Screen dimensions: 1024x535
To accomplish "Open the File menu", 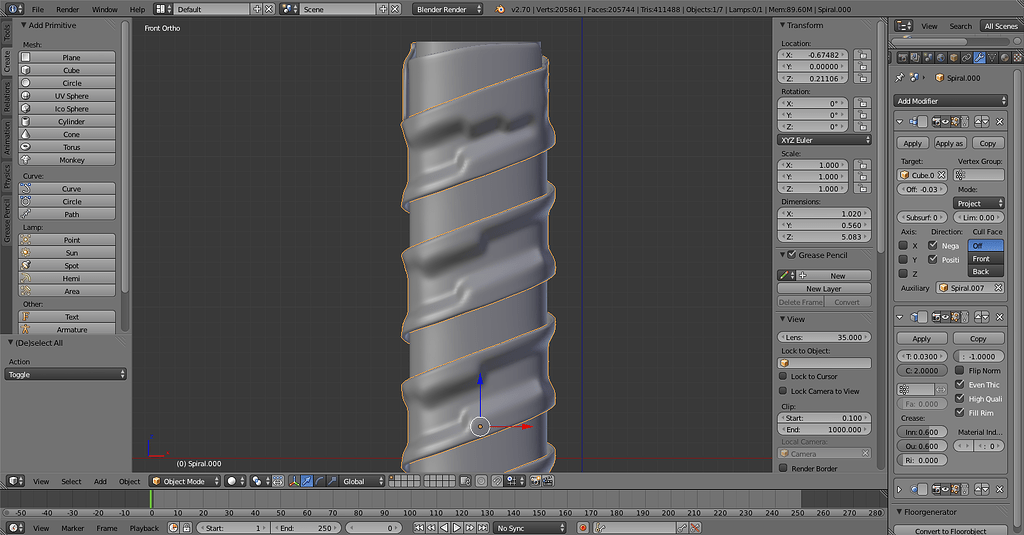I will coord(38,9).
